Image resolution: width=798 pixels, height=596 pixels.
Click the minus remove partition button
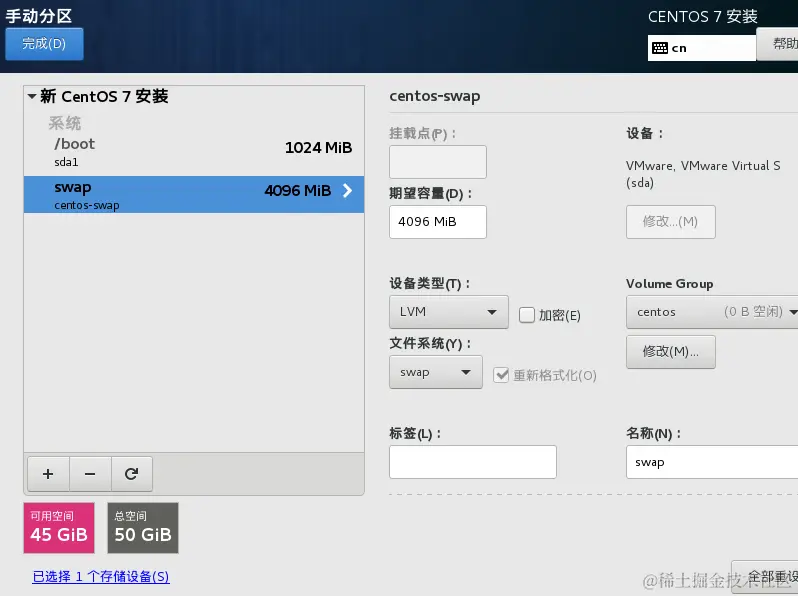(x=90, y=474)
